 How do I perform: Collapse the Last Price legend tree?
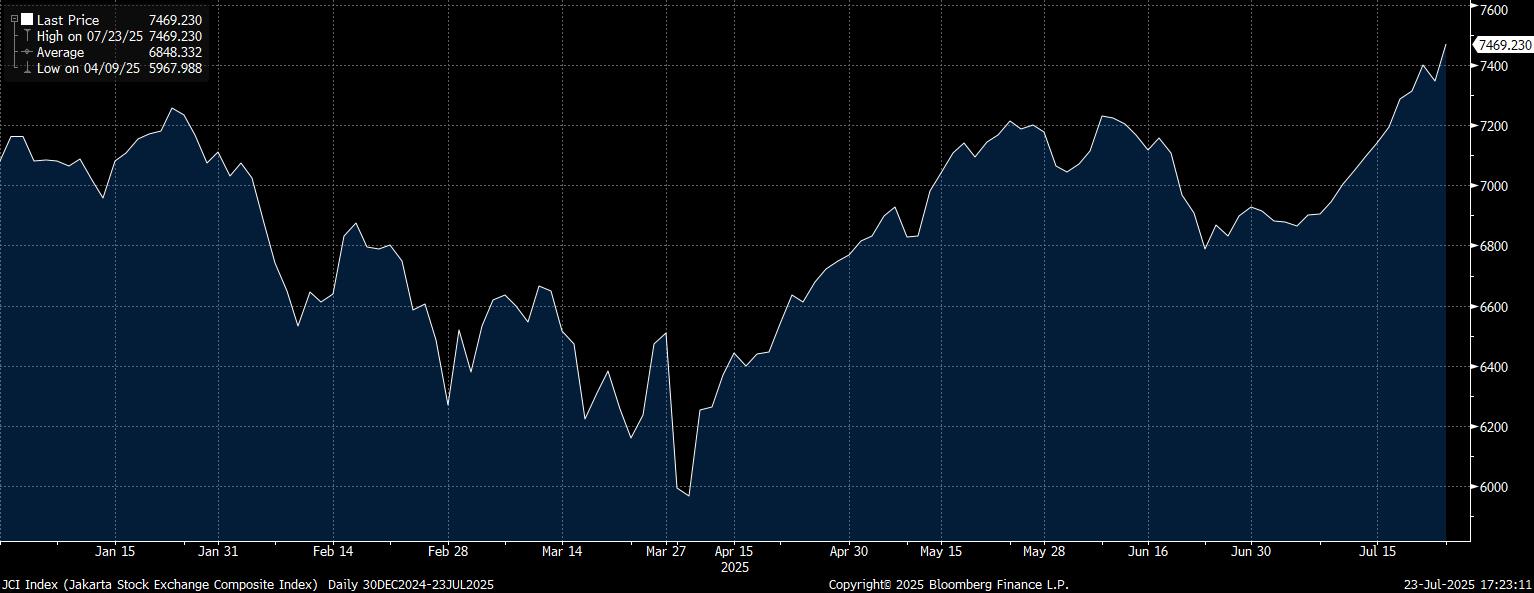14,19
